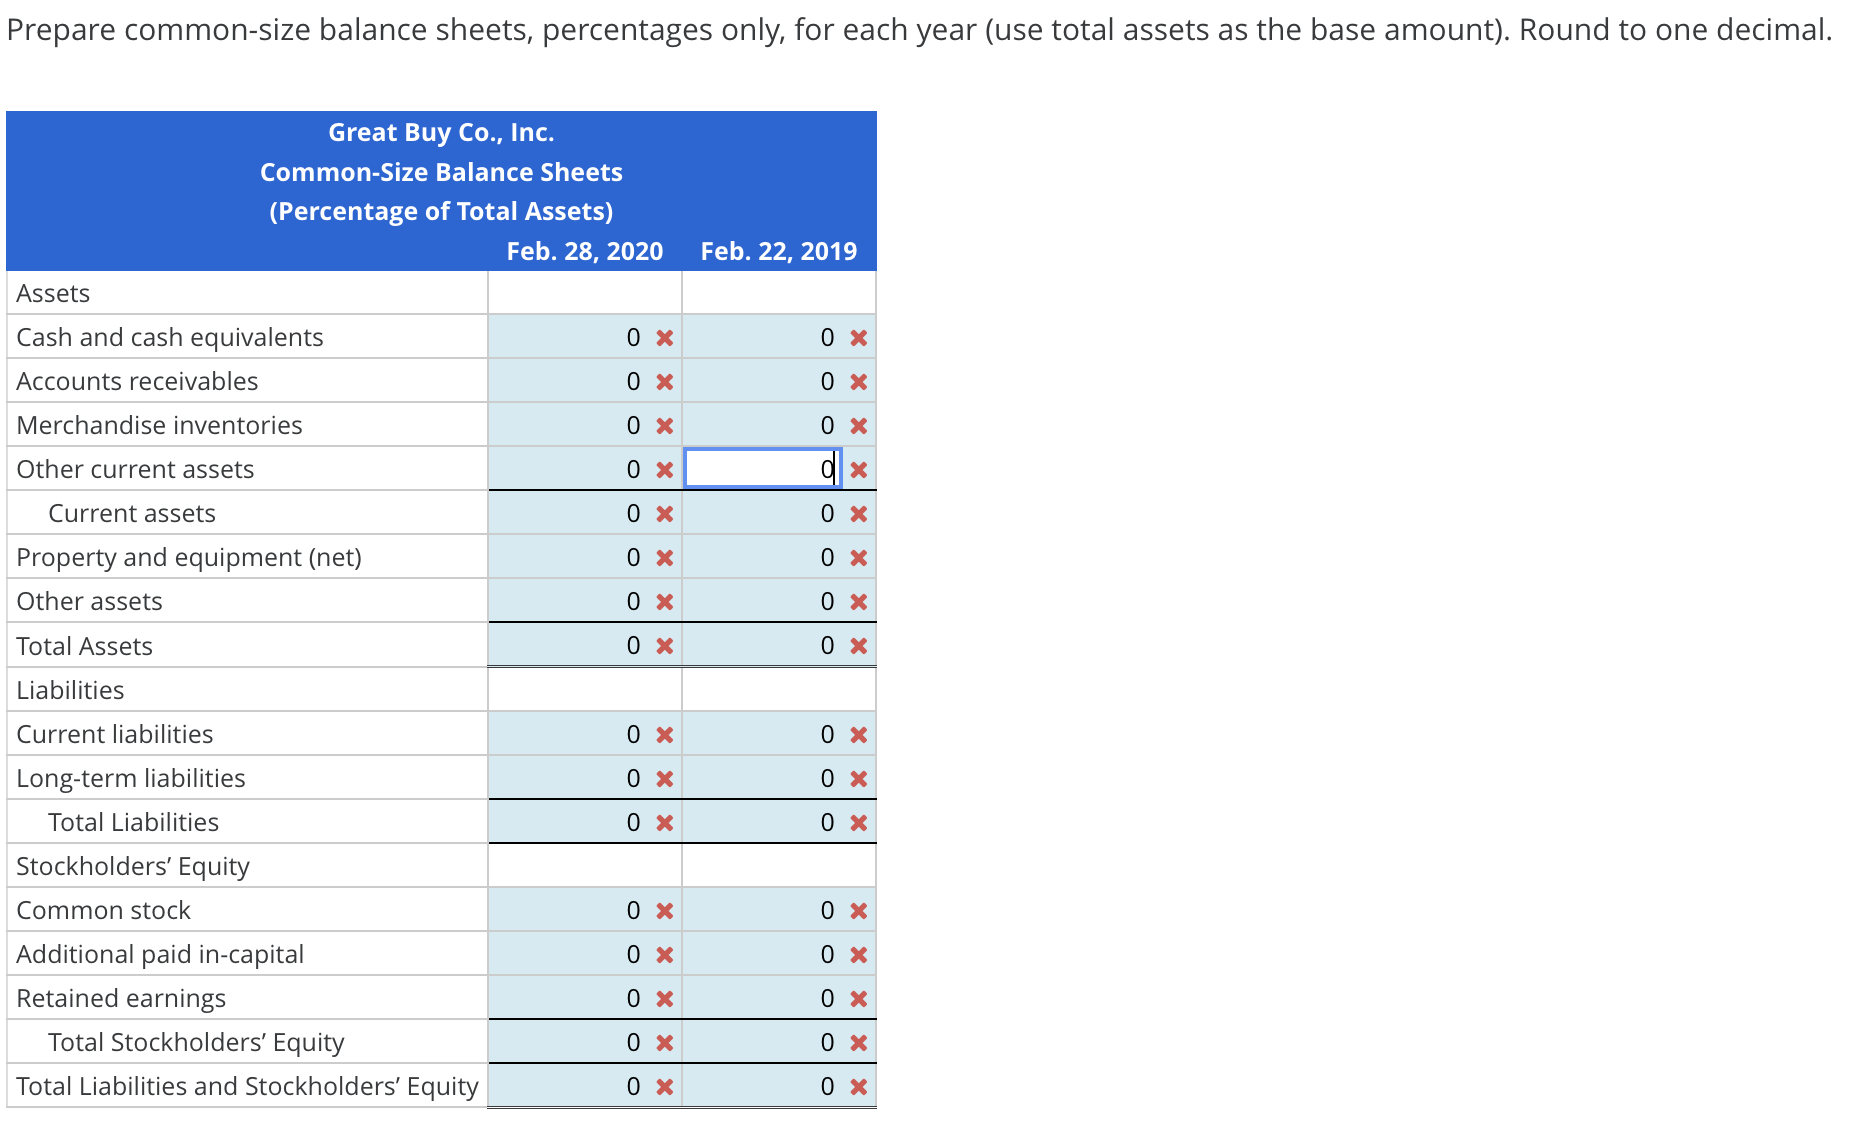The image size is (1852, 1124).
Task: Click the red X beside 2020 Long-term liabilities
Action: (x=664, y=779)
